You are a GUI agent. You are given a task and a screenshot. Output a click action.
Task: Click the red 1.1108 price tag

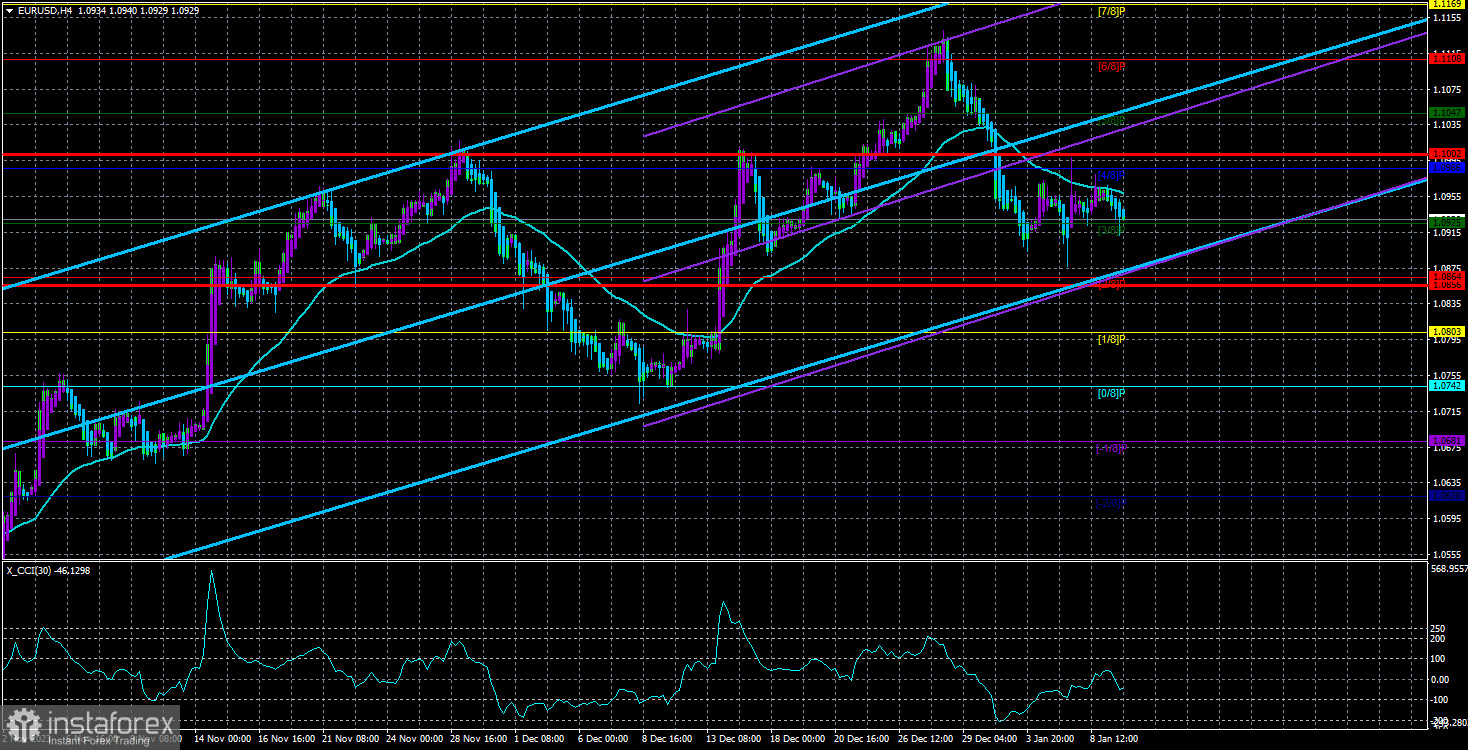tap(1447, 59)
